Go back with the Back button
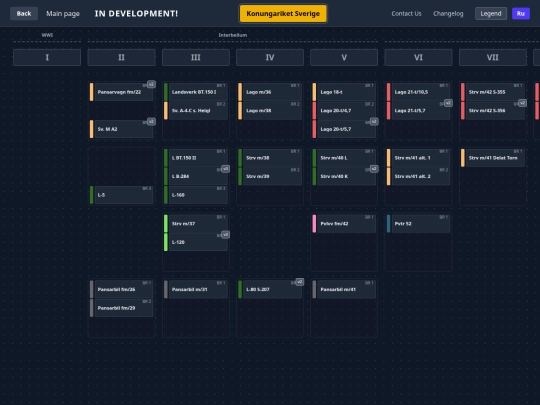 pyautogui.click(x=24, y=13)
